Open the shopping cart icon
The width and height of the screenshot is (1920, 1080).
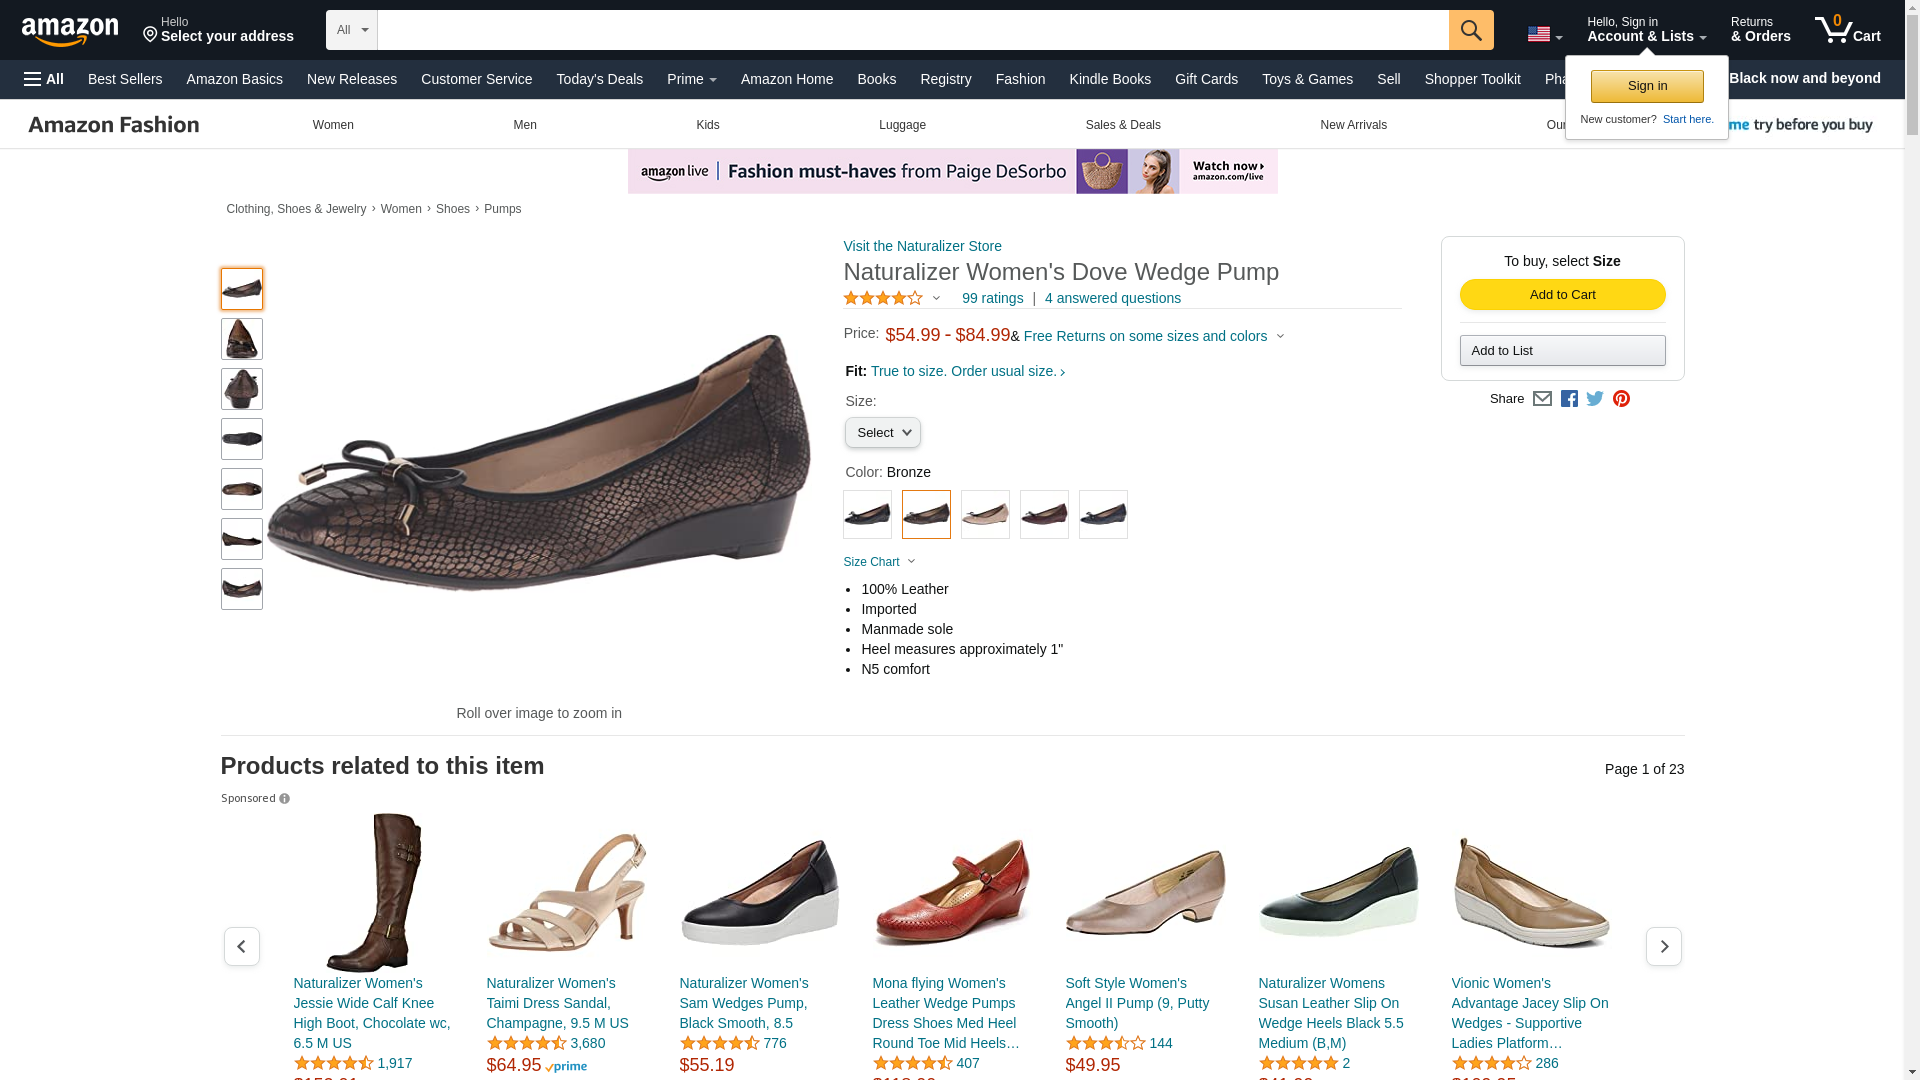[x=1847, y=30]
